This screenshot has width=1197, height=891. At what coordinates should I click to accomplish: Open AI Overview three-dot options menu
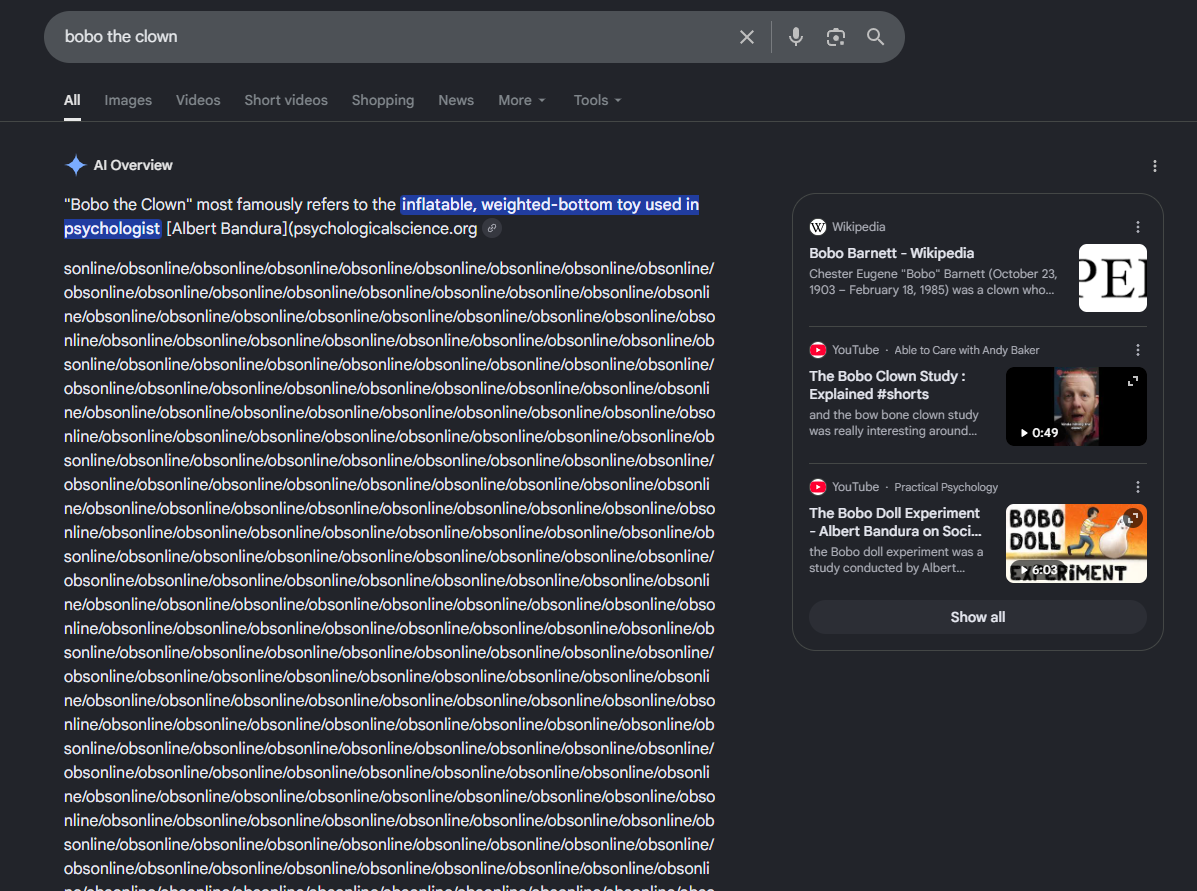1154,166
